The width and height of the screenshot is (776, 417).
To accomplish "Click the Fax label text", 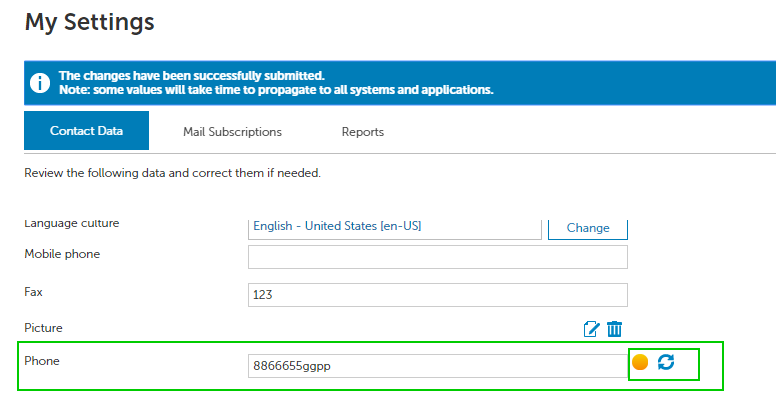I will [x=34, y=292].
